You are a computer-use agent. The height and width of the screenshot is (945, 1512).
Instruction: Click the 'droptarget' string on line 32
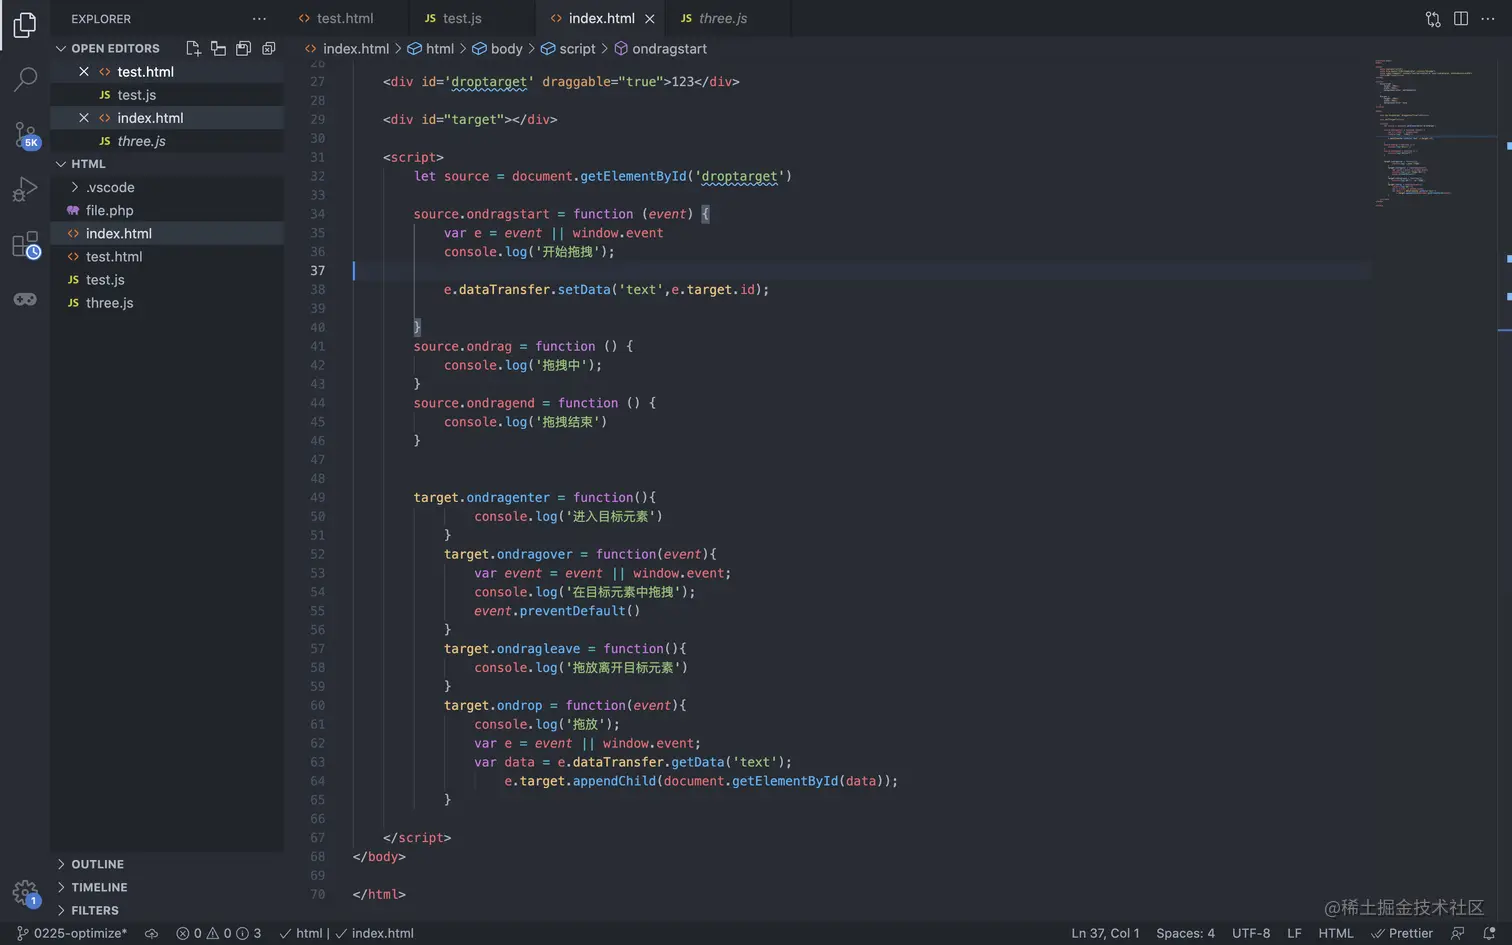click(x=739, y=177)
